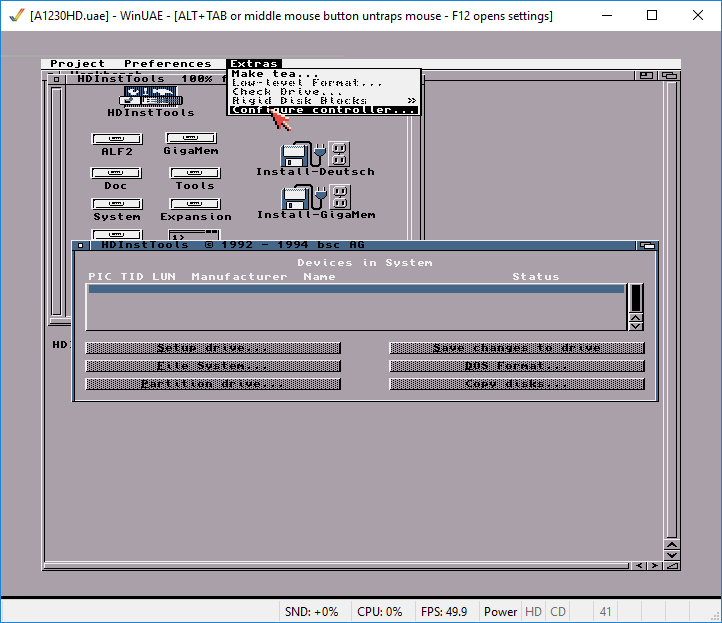Viewport: 722px width, 623px height.
Task: Click the Workbench window zoom gadget
Action: tap(646, 75)
